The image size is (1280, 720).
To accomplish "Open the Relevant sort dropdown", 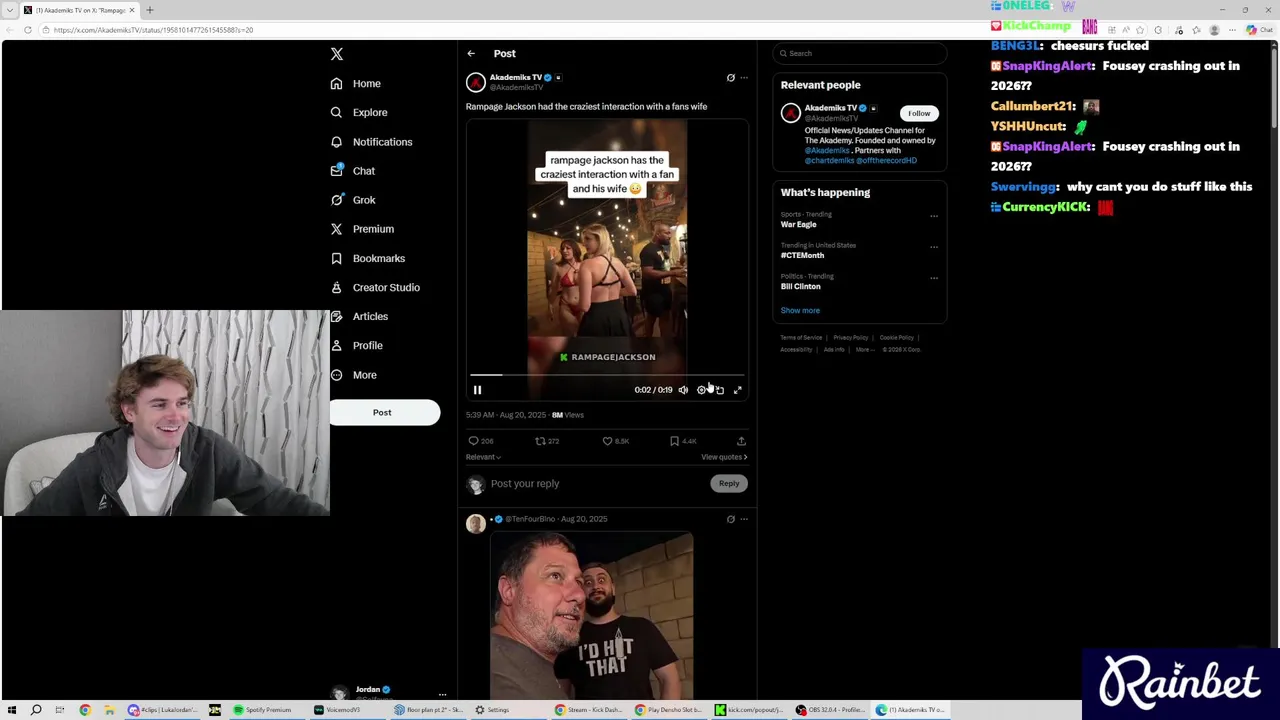I will pyautogui.click(x=483, y=457).
